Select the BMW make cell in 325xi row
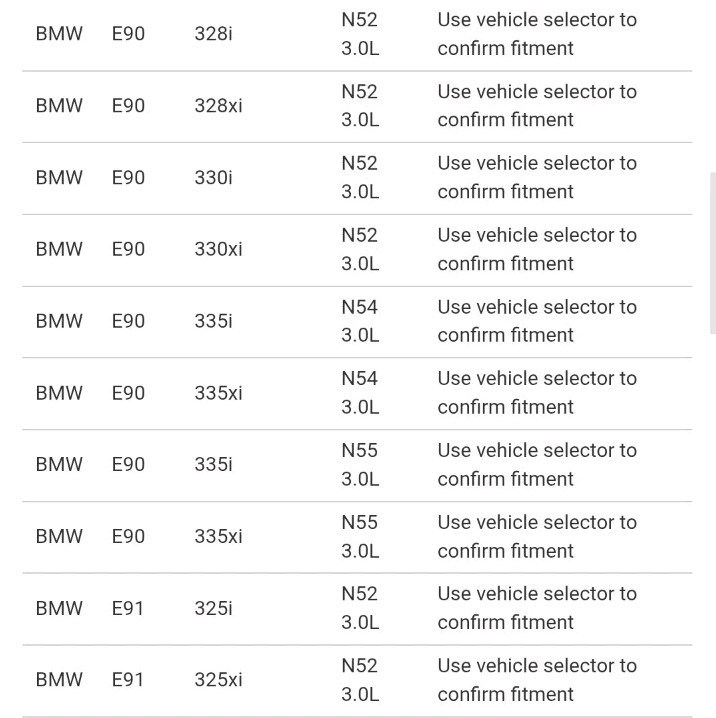This screenshot has width=716, height=718. (x=59, y=680)
